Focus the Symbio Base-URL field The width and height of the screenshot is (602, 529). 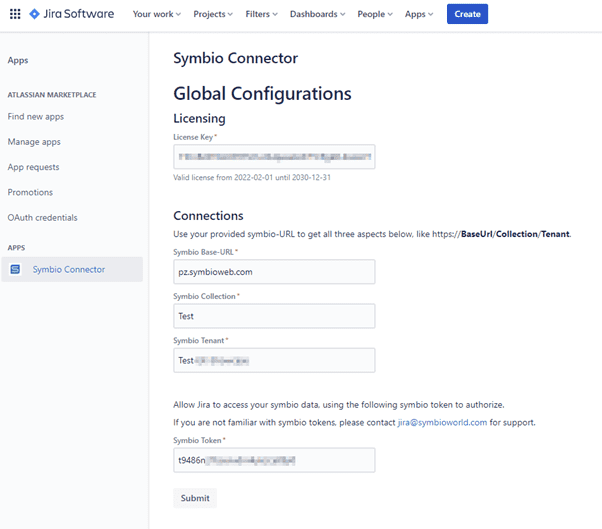coord(274,272)
